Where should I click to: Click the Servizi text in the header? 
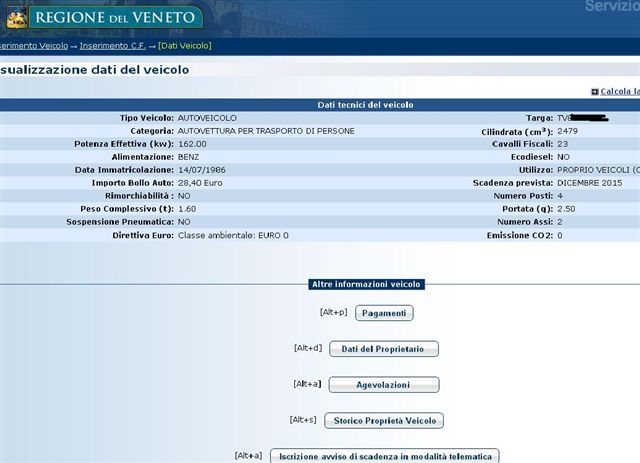point(613,8)
